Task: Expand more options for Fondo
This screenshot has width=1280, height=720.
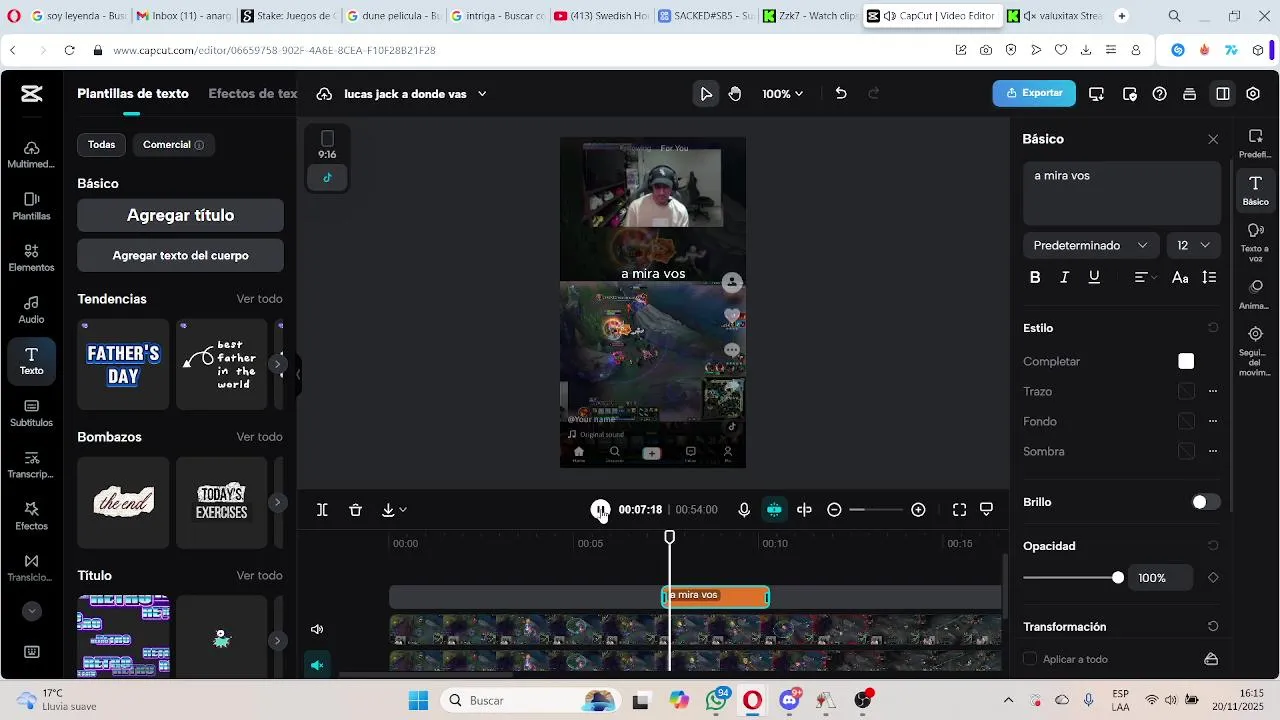Action: [x=1213, y=421]
